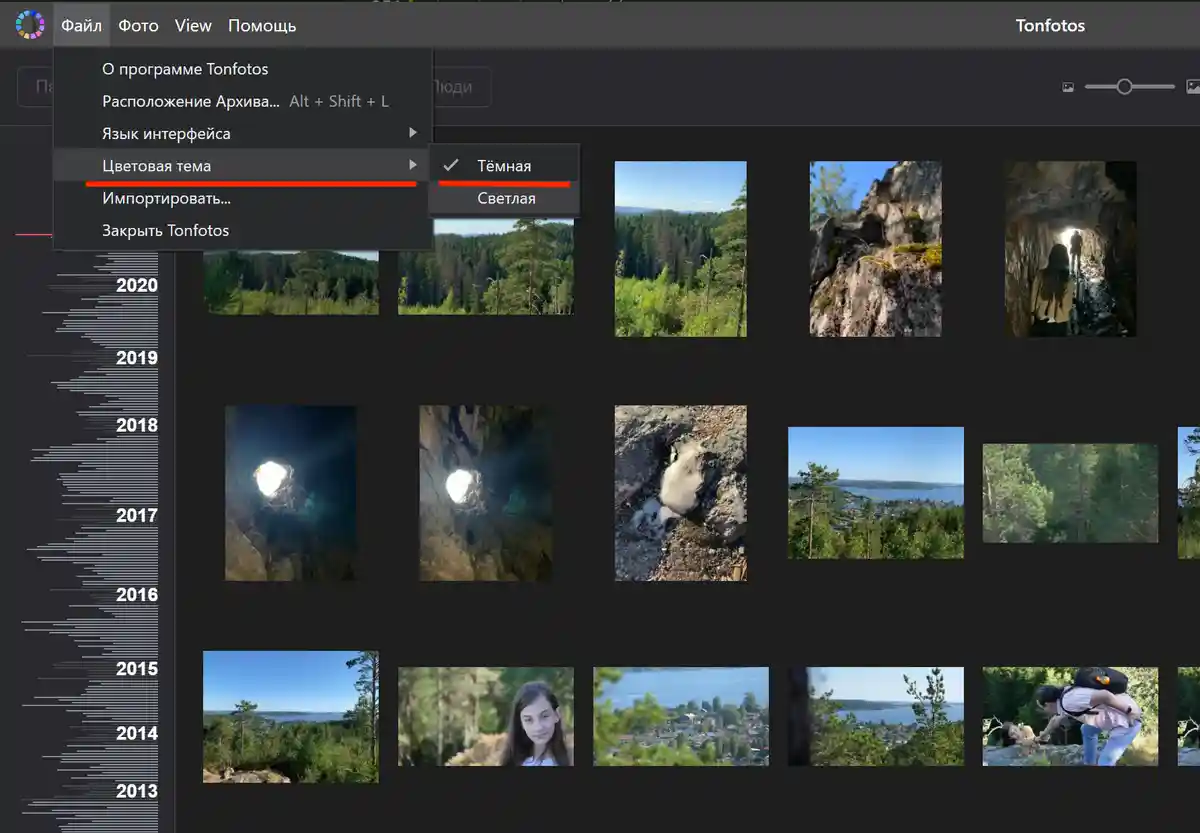Open the Фото menu
The height and width of the screenshot is (833, 1200).
[138, 25]
